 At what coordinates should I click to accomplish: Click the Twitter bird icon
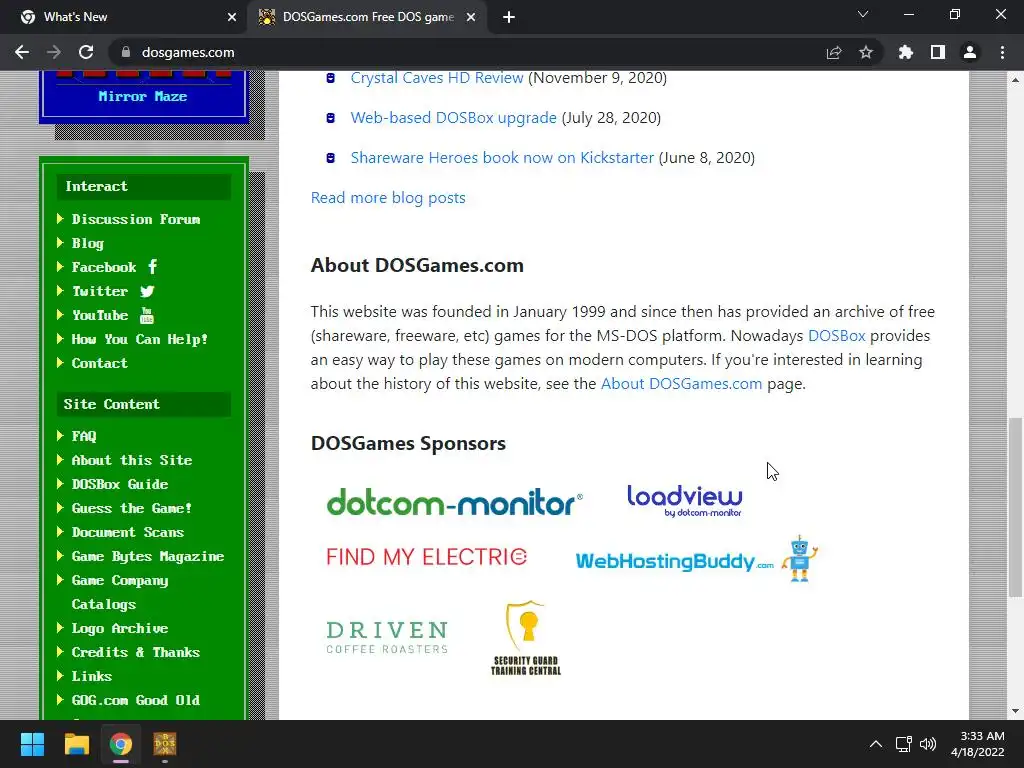tap(147, 291)
